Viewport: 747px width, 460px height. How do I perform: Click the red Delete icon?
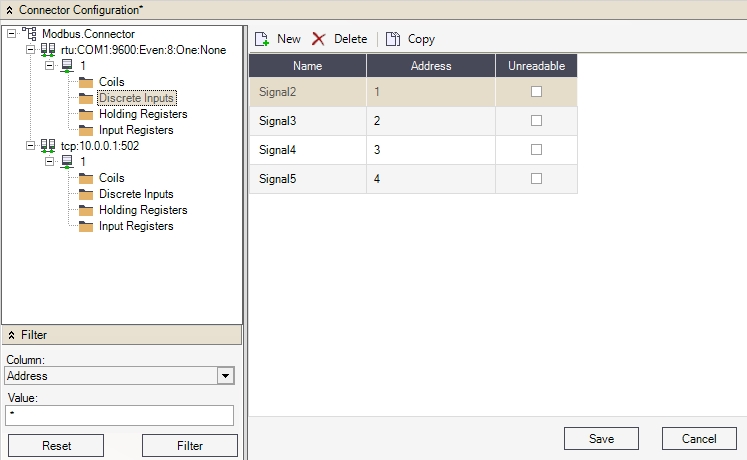319,39
